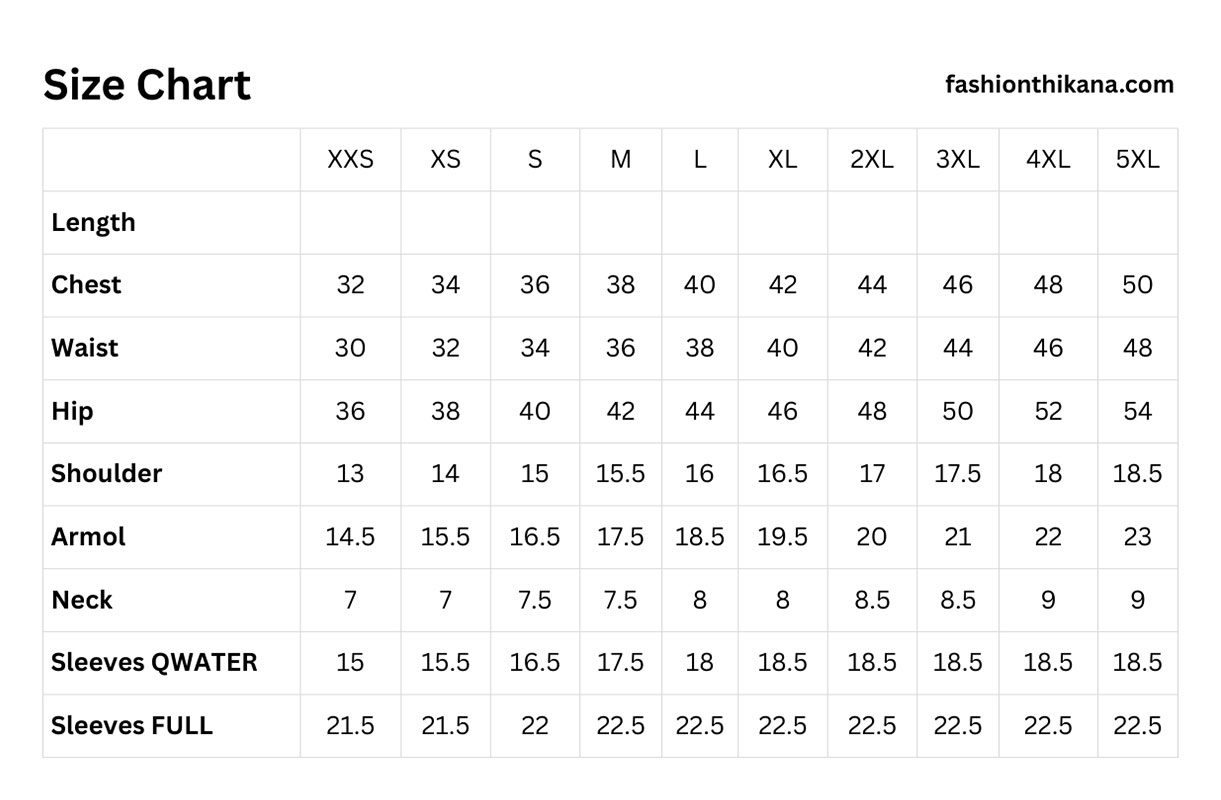Click the Length row label
1221x800 pixels.
coord(93,222)
